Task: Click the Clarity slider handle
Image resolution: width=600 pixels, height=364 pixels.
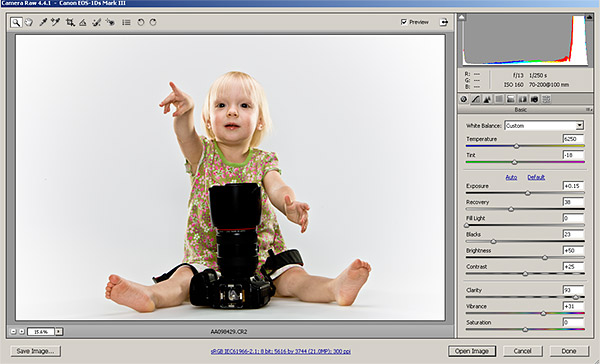Action: [576, 297]
